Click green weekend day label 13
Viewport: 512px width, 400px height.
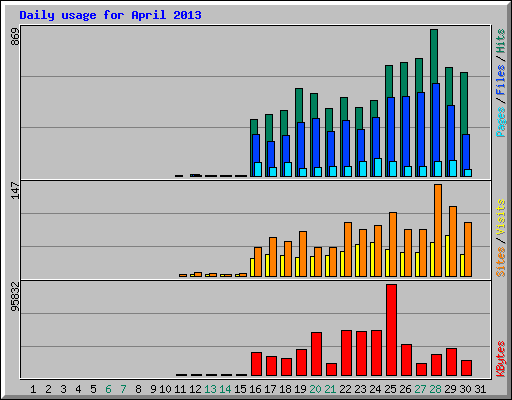(210, 389)
